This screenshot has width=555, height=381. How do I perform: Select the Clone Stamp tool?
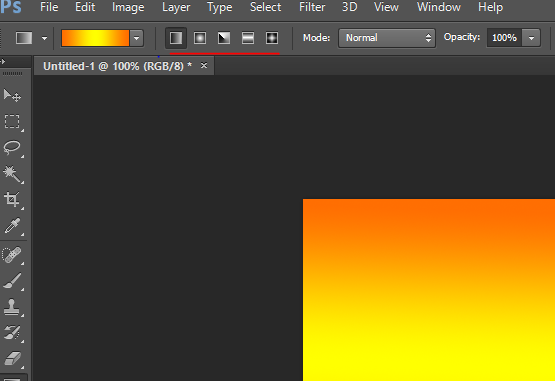click(12, 307)
